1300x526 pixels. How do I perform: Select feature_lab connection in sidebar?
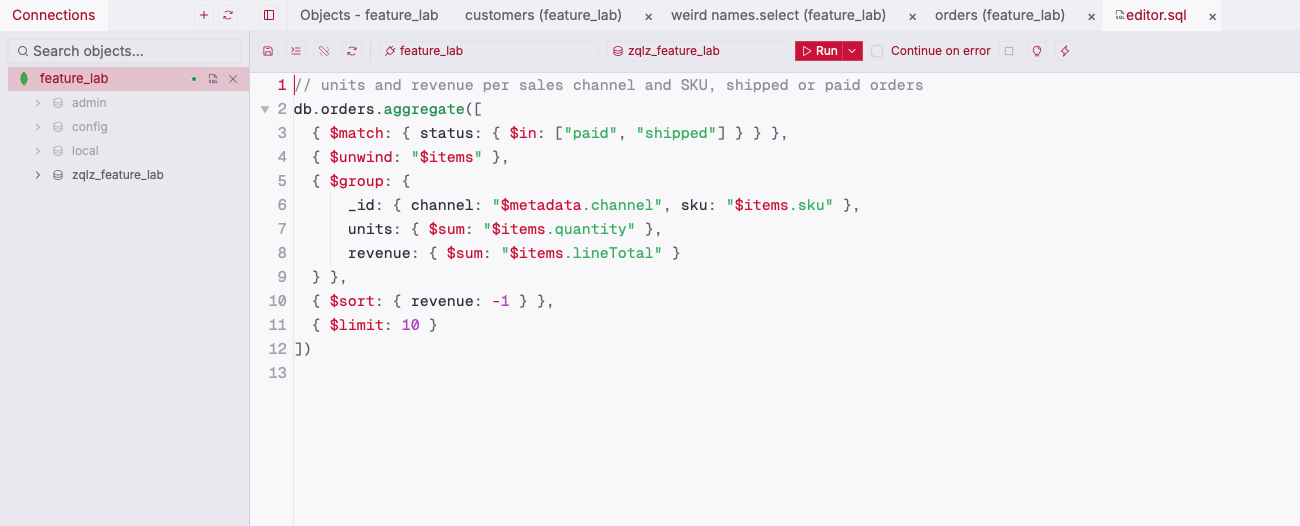click(x=128, y=79)
